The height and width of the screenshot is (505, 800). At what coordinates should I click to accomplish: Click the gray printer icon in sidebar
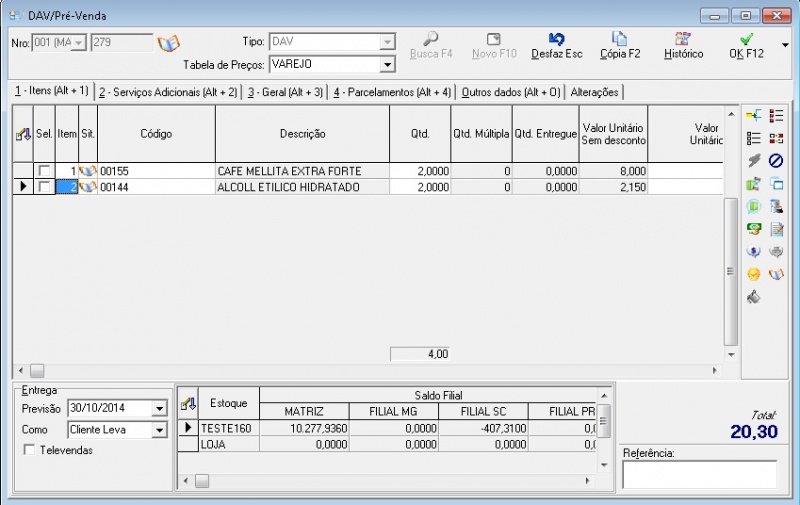[775, 251]
